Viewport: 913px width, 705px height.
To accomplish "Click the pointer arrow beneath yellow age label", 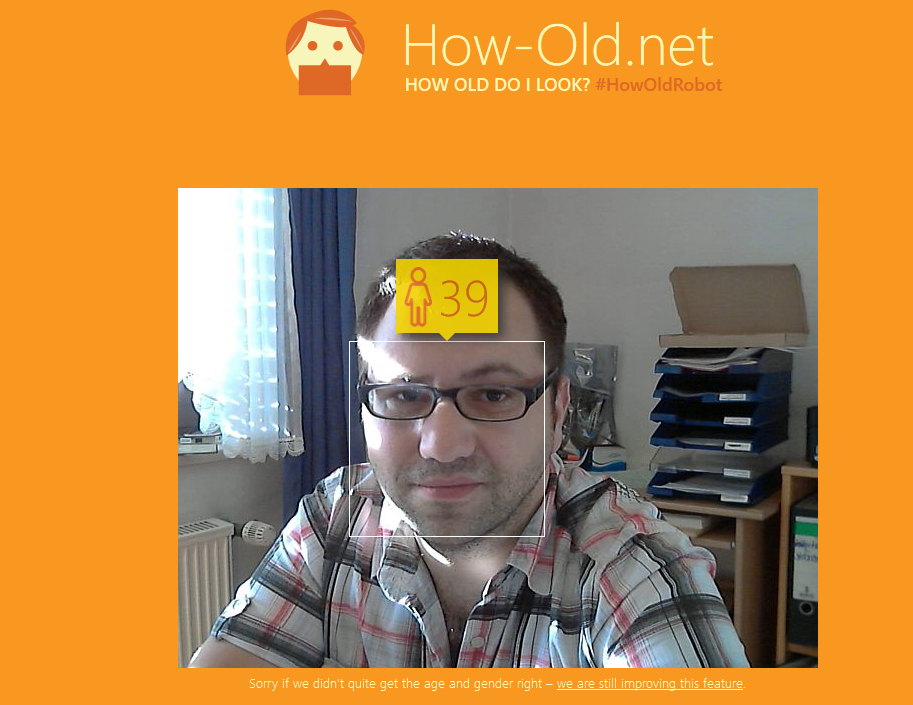I will click(x=447, y=336).
